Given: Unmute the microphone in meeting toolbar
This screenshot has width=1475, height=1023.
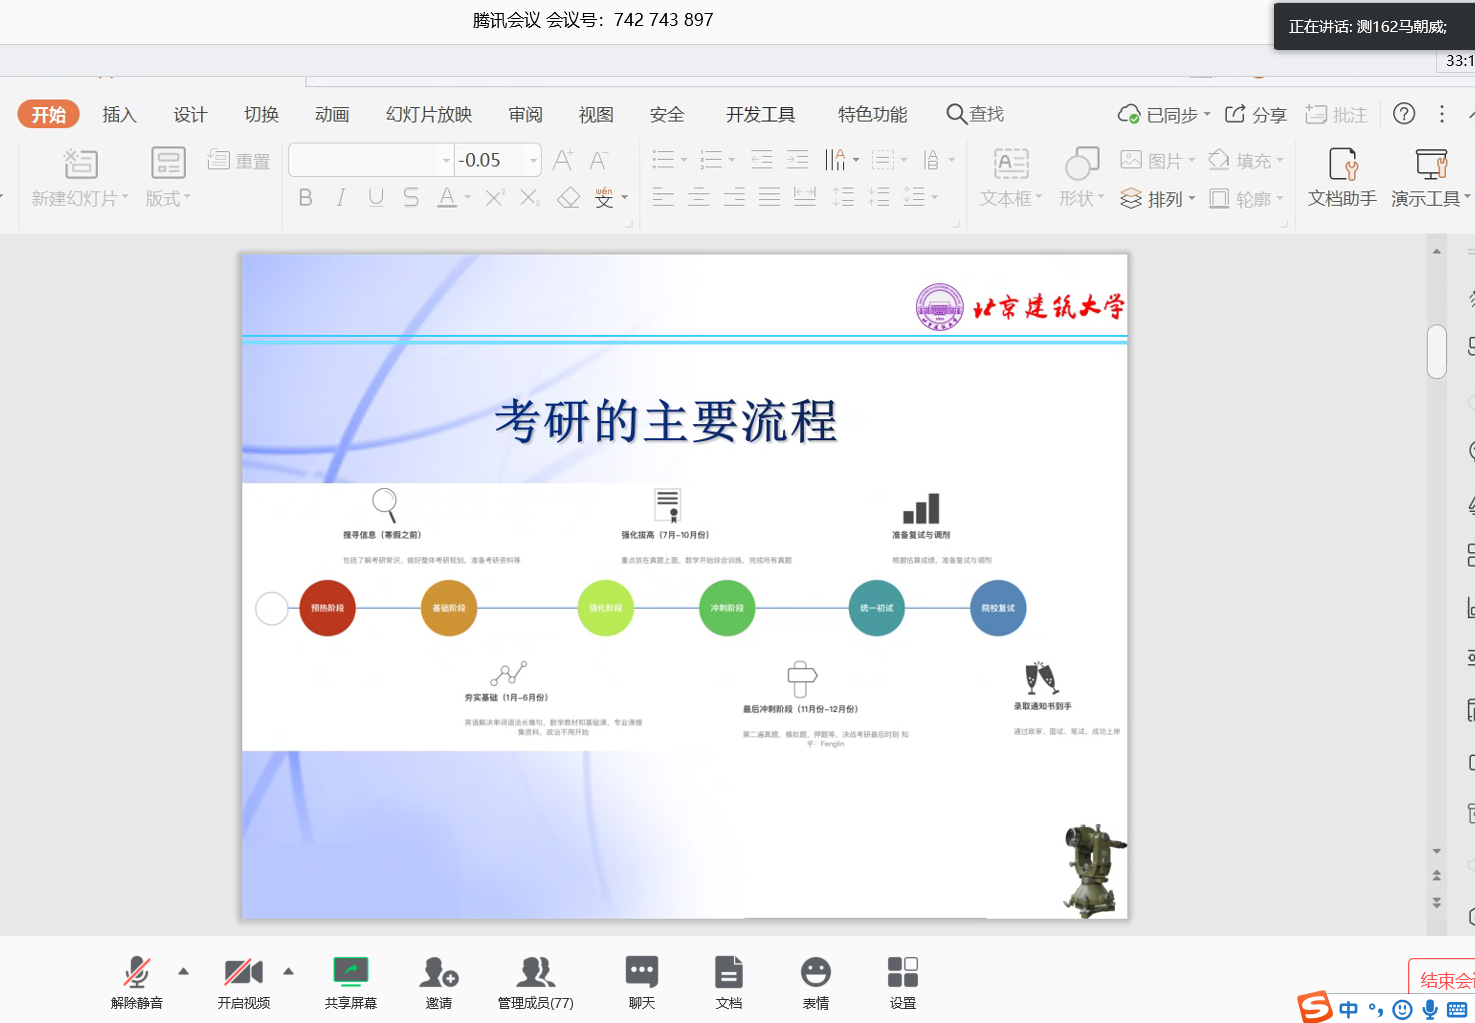Looking at the screenshot, I should click(x=136, y=981).
